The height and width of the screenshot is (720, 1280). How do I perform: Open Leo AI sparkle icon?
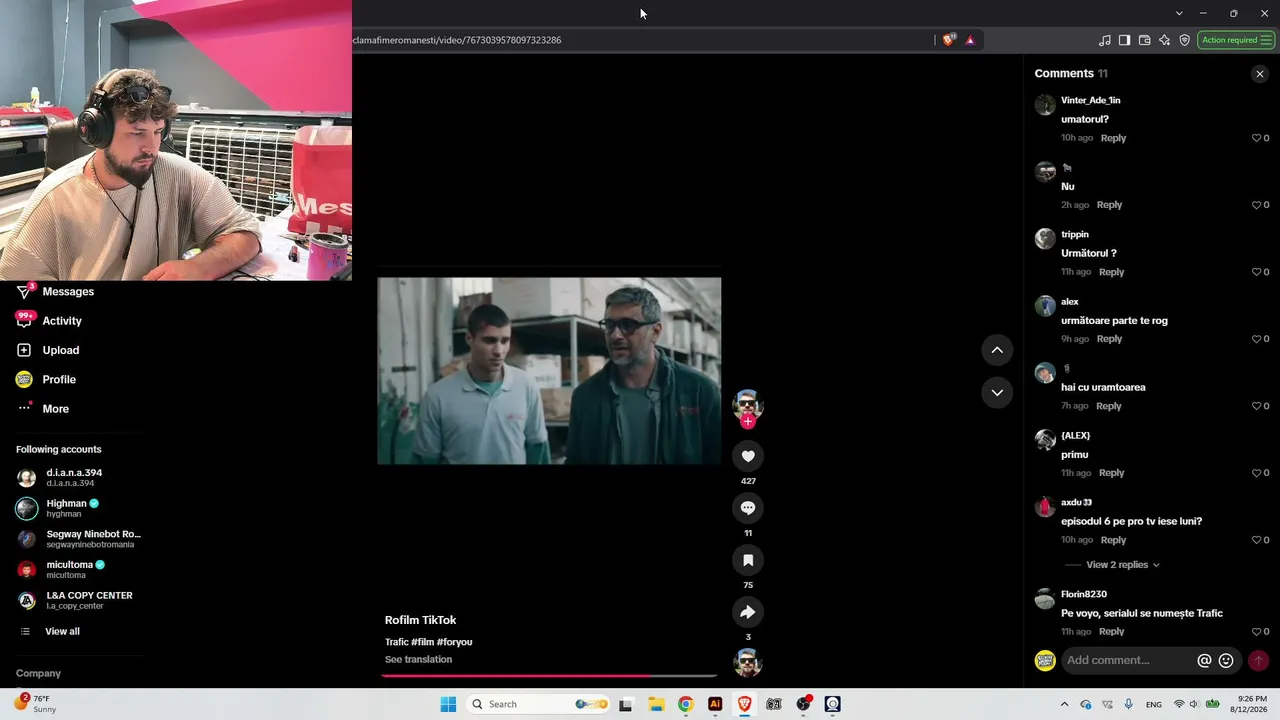coord(1164,40)
